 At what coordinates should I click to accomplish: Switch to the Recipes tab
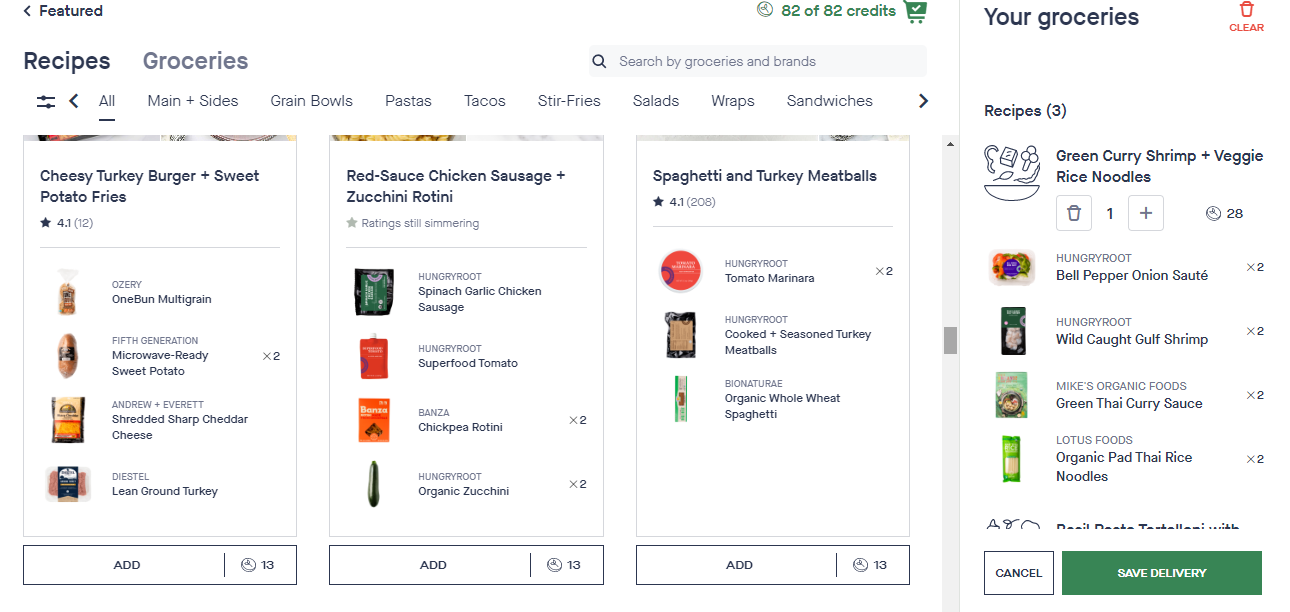click(x=67, y=61)
